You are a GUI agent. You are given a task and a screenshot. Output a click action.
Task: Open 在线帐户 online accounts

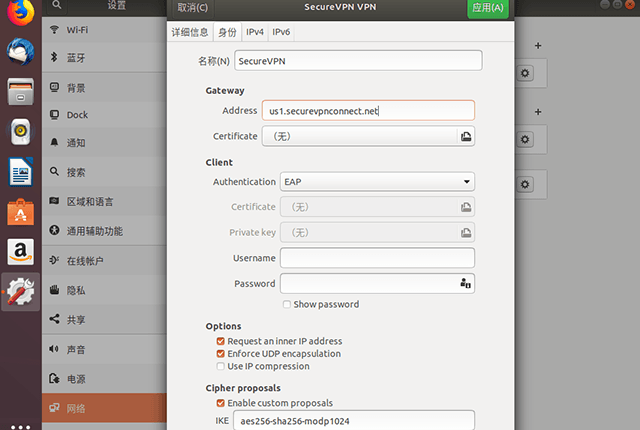[104, 261]
